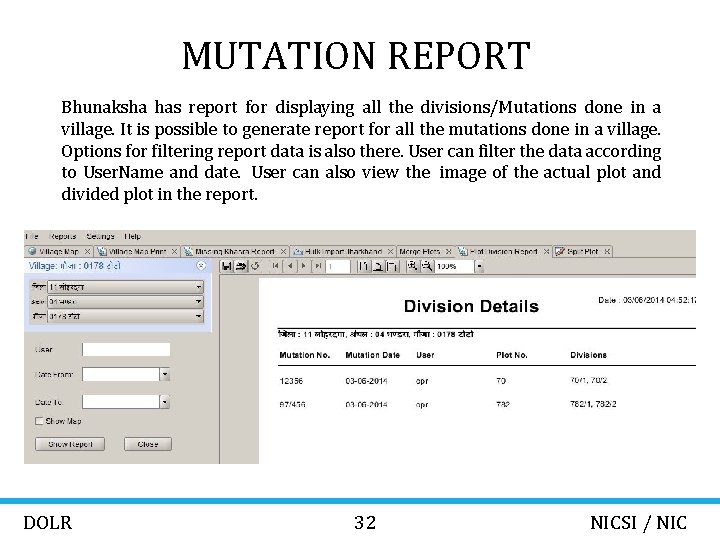
Task: Open the Reports menu
Action: [x=62, y=236]
